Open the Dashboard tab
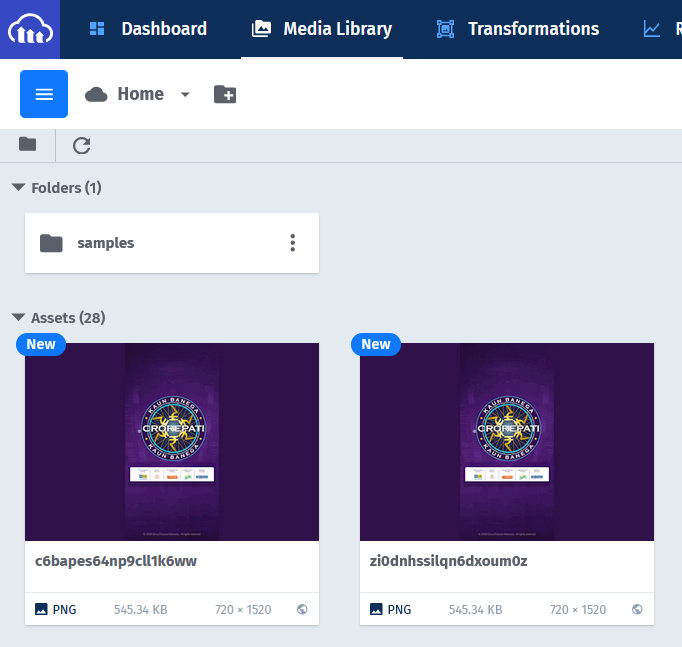682x647 pixels. (x=148, y=29)
